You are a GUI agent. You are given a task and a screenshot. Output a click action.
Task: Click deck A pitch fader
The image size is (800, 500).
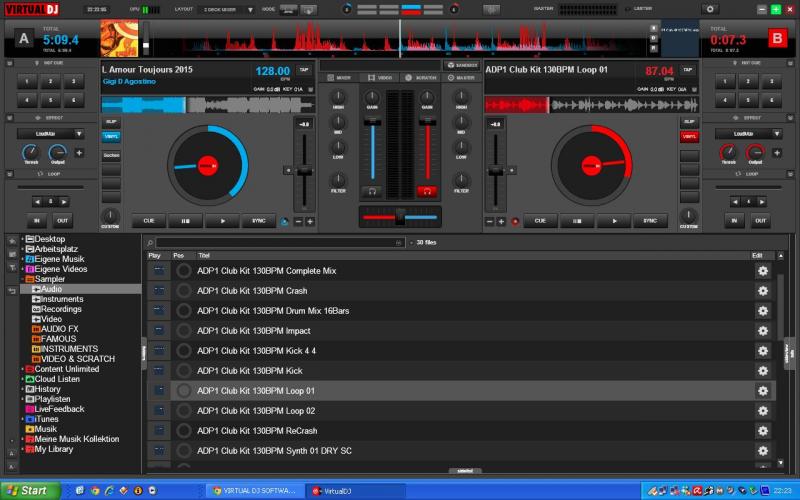tap(305, 170)
